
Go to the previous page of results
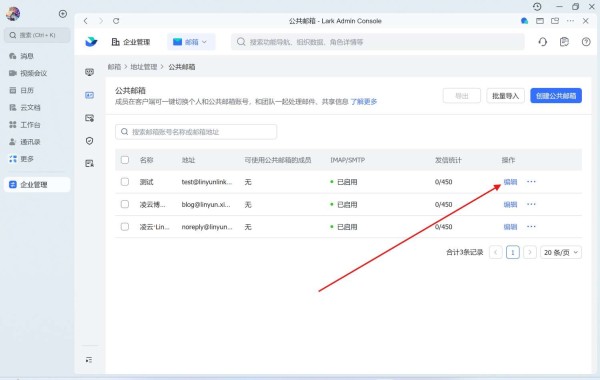496,252
